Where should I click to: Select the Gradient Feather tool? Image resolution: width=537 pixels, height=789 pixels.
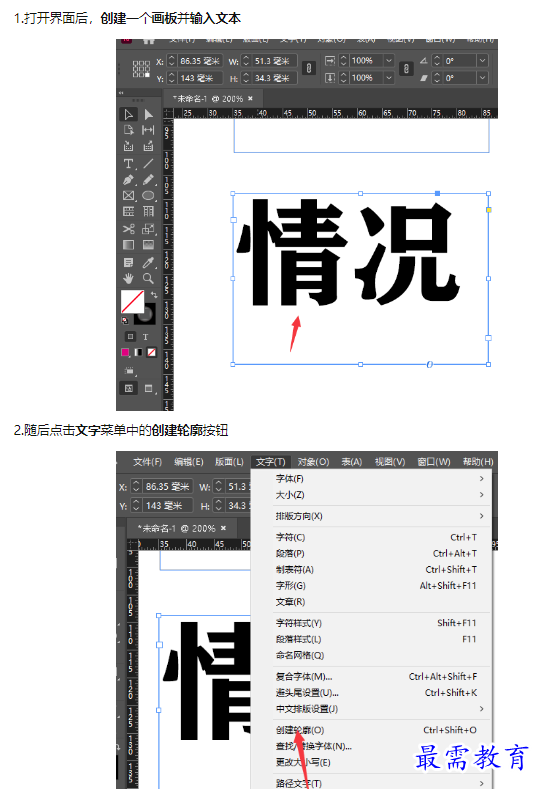148,245
